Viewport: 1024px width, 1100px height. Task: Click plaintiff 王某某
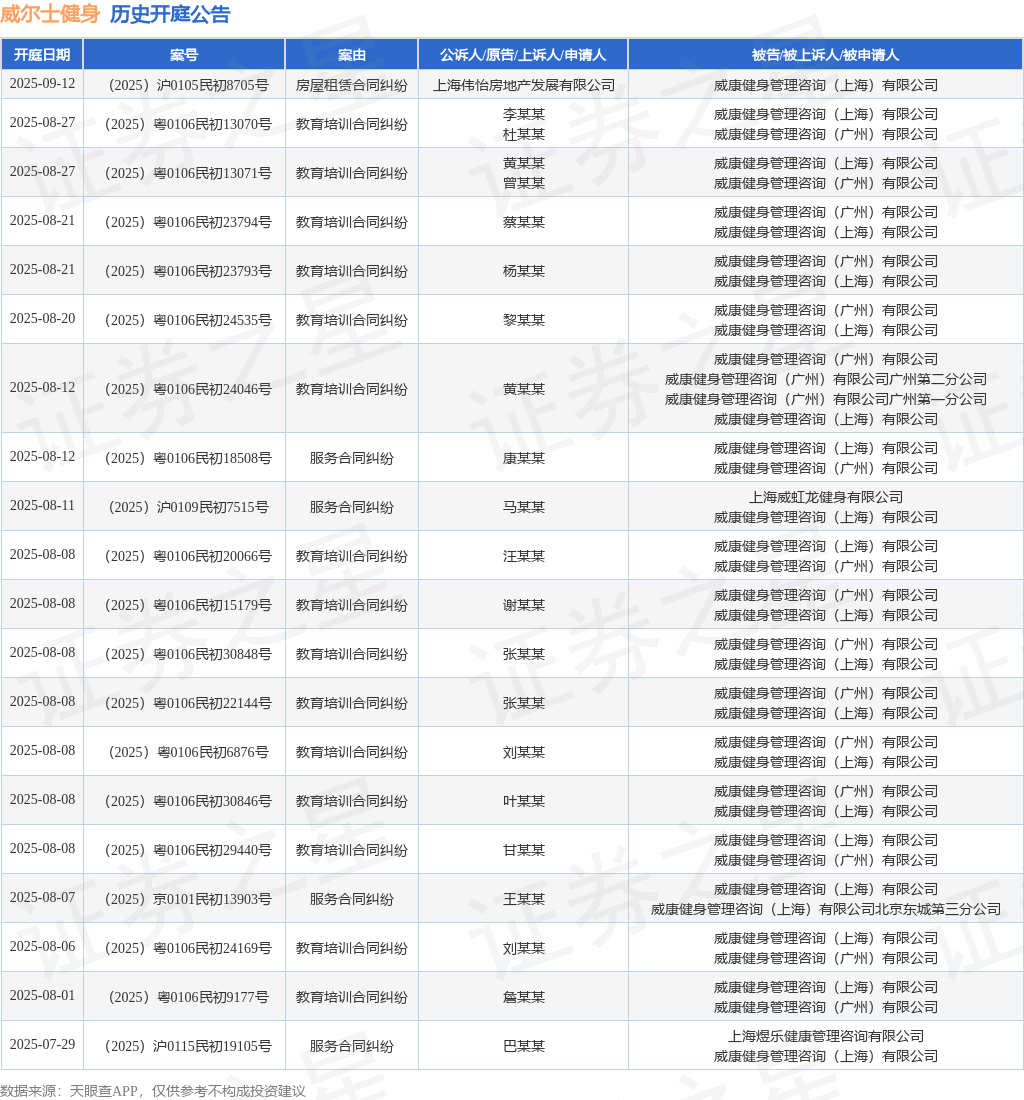pos(523,899)
